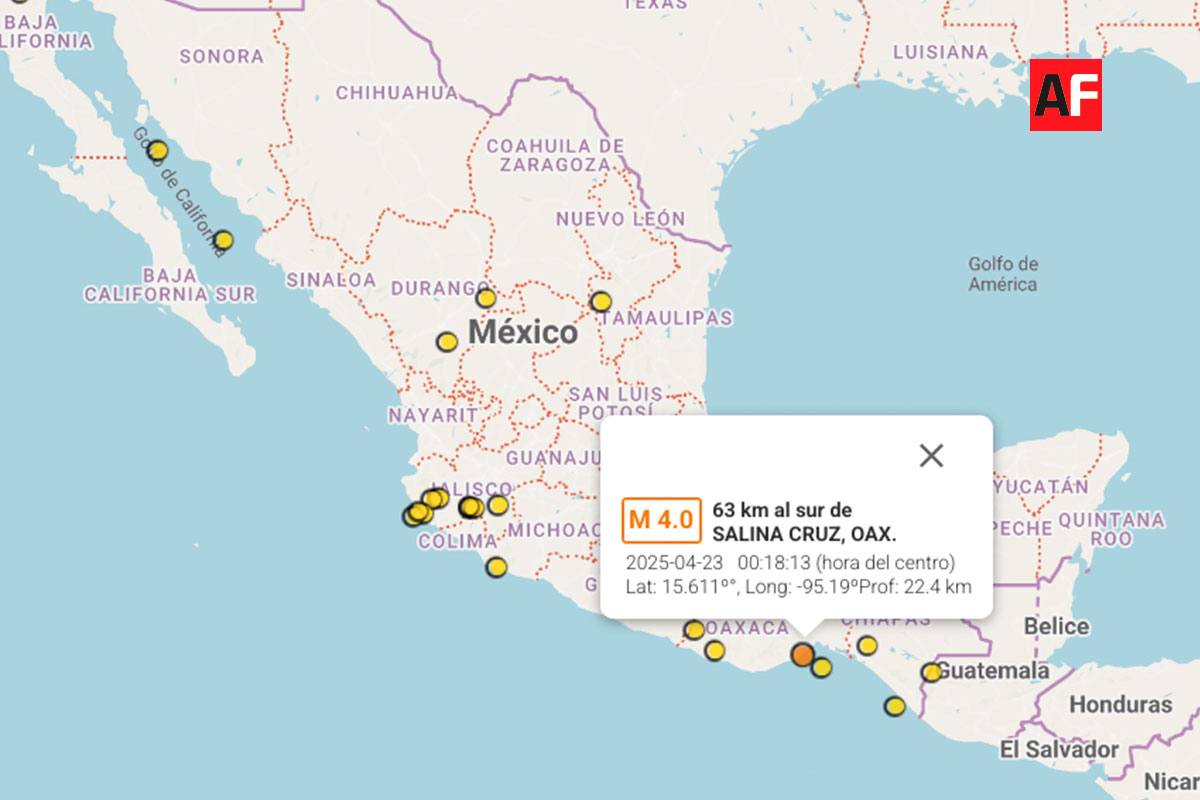Click the Honduras country label

[1121, 705]
